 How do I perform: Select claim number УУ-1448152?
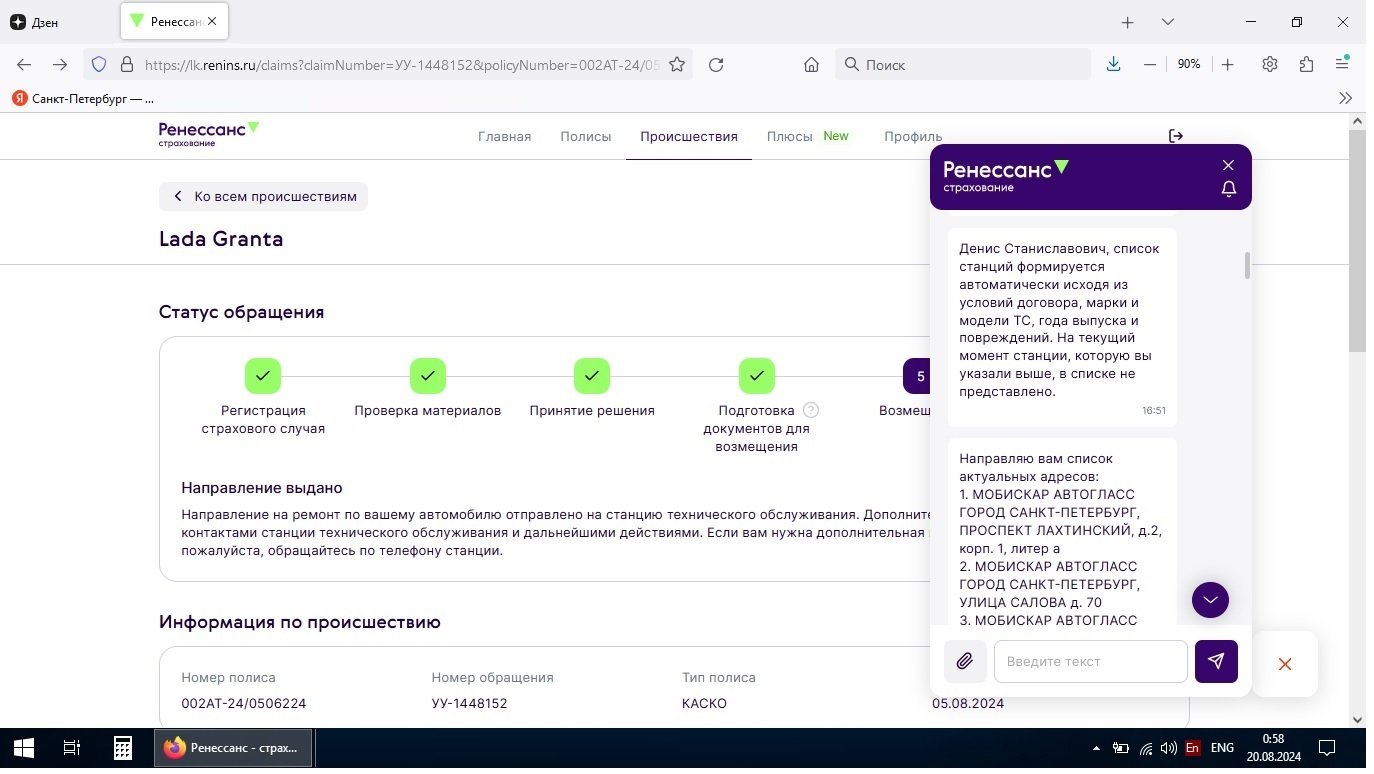[470, 703]
